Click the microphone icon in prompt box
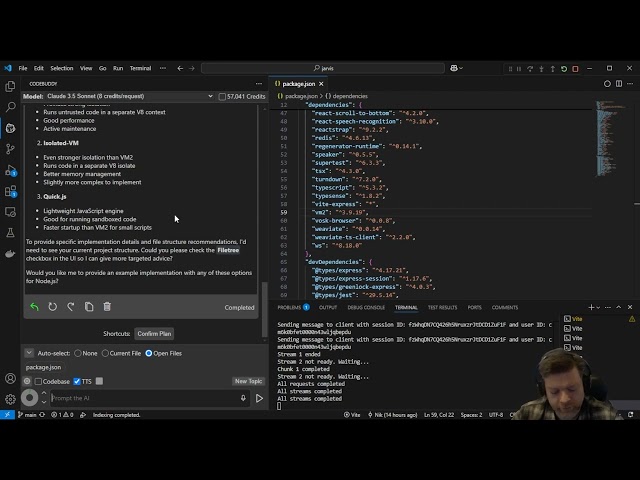640x480 pixels. tap(243, 398)
